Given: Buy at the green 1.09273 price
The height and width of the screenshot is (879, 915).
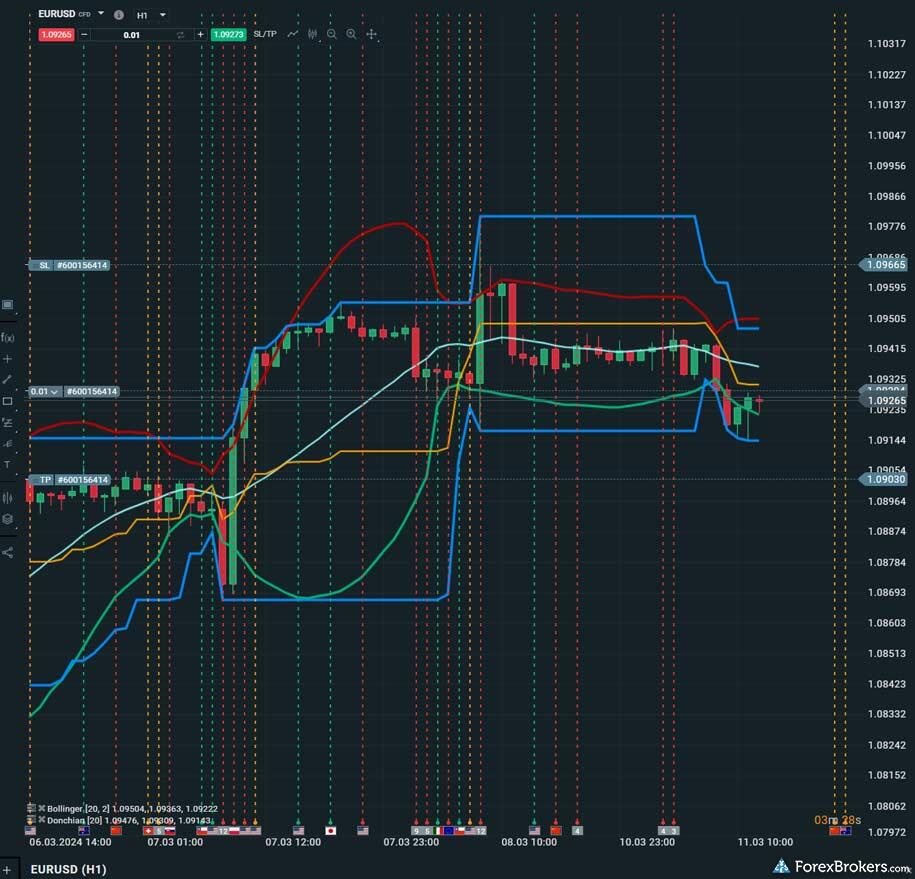Looking at the screenshot, I should point(228,34).
